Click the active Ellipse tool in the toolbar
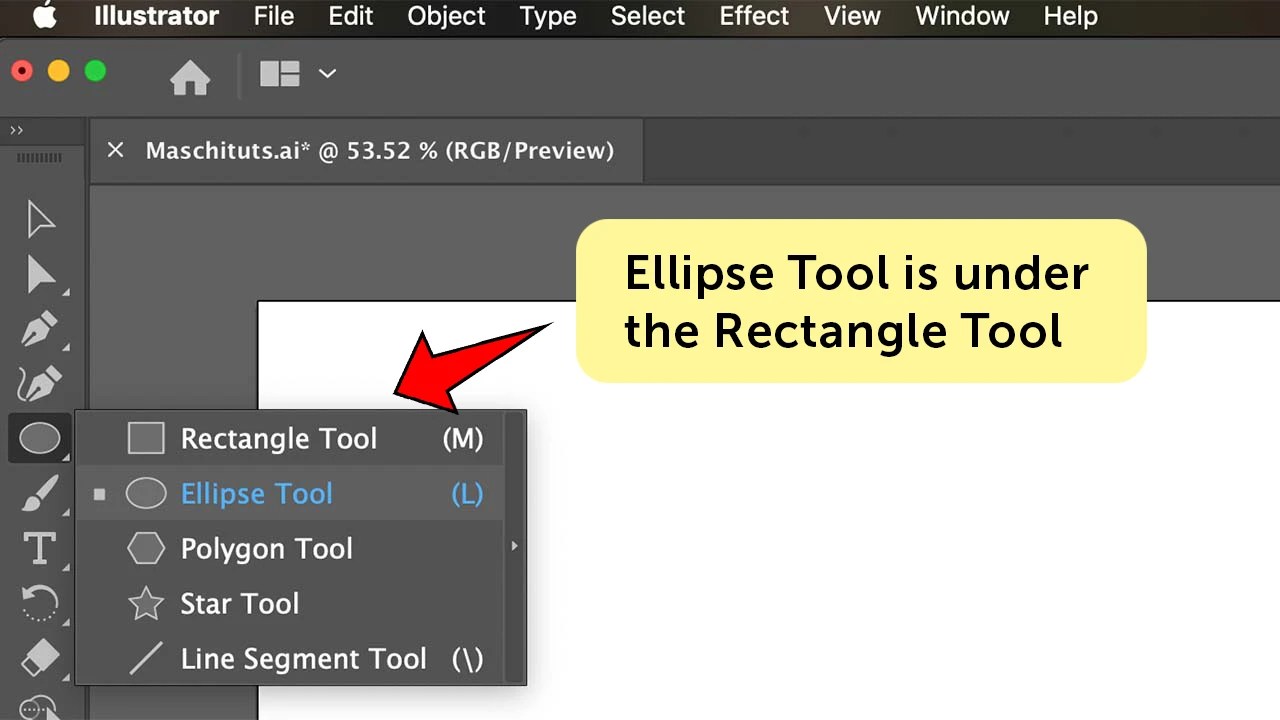Viewport: 1280px width, 720px height. pos(40,438)
